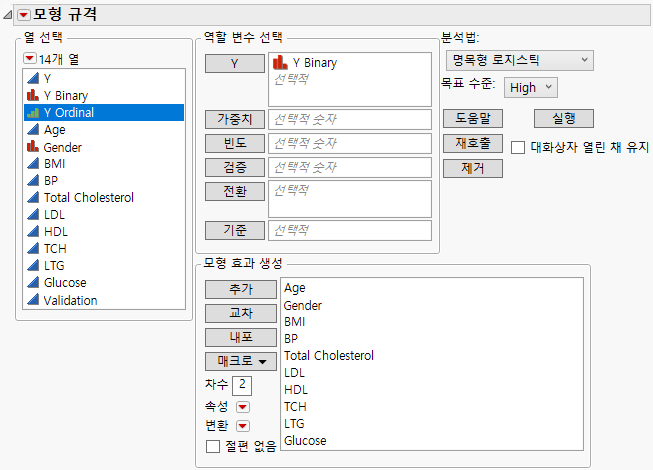Collapse the 모형 규격 outline disclosure triangle

pyautogui.click(x=8, y=15)
